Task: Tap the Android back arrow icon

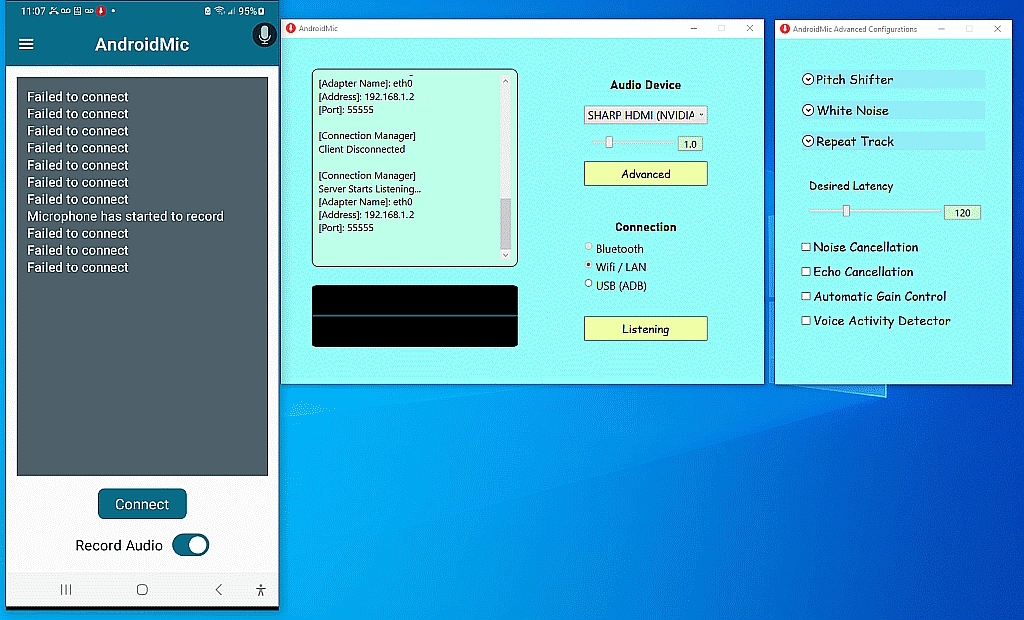Action: pos(219,590)
